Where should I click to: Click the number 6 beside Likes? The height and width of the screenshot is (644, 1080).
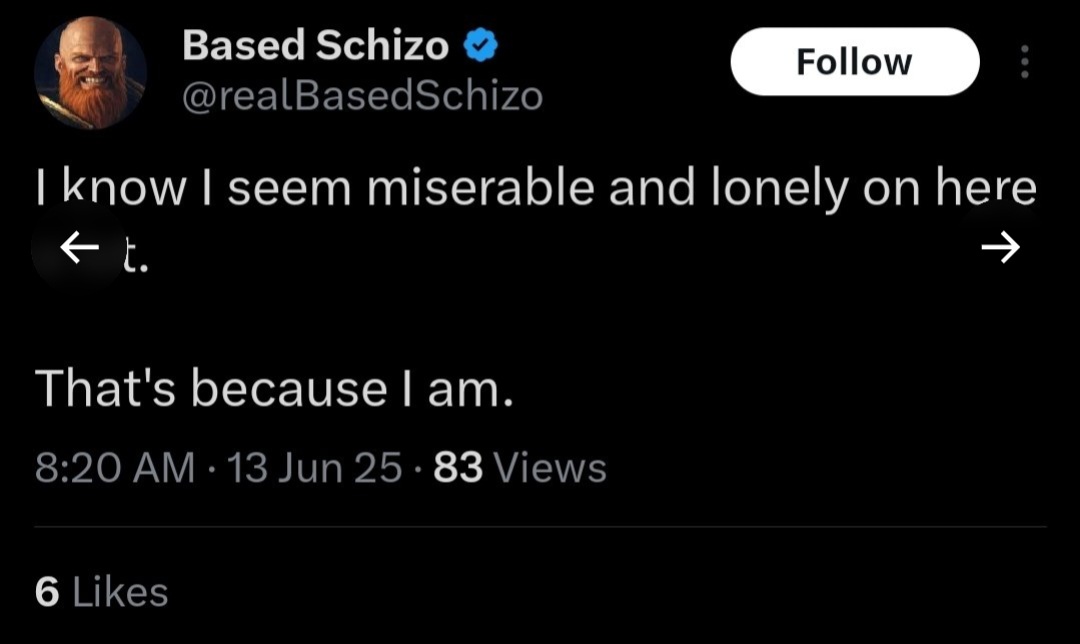pos(46,592)
